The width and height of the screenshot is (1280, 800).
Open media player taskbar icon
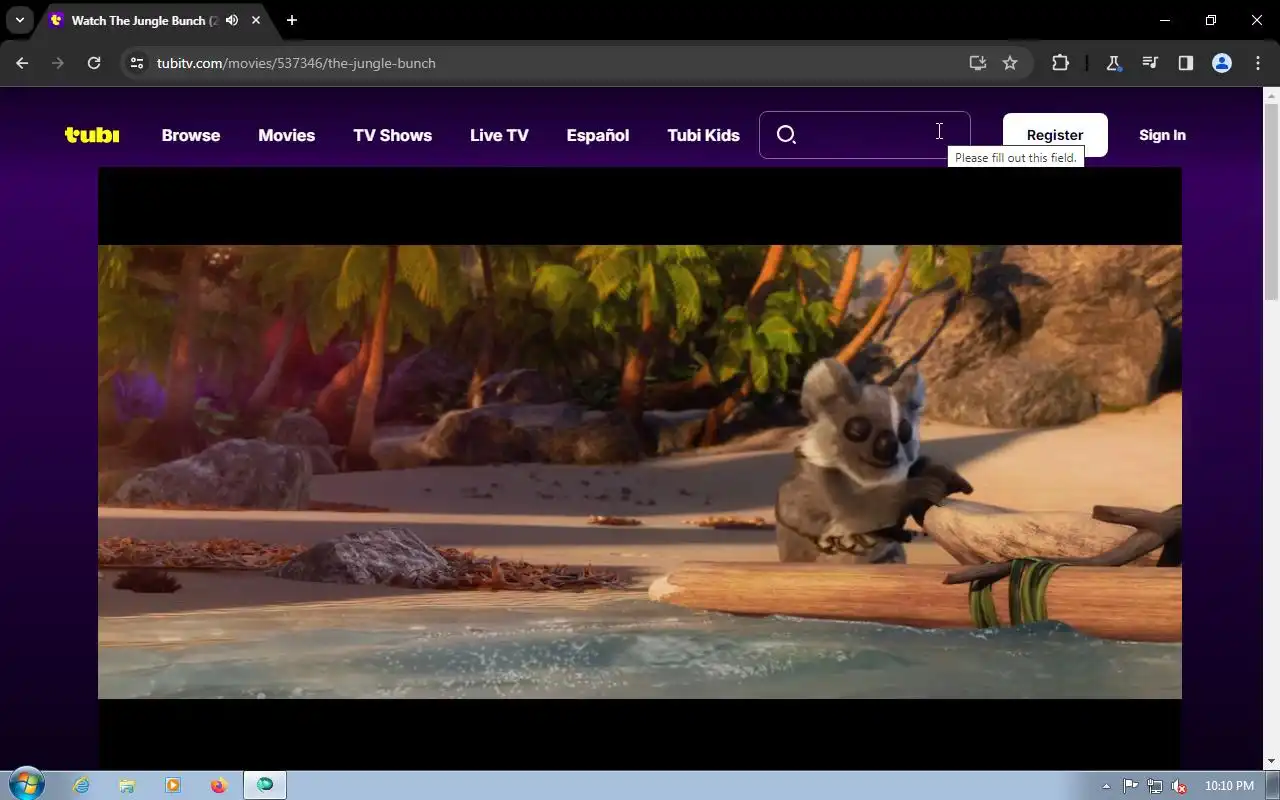point(173,786)
